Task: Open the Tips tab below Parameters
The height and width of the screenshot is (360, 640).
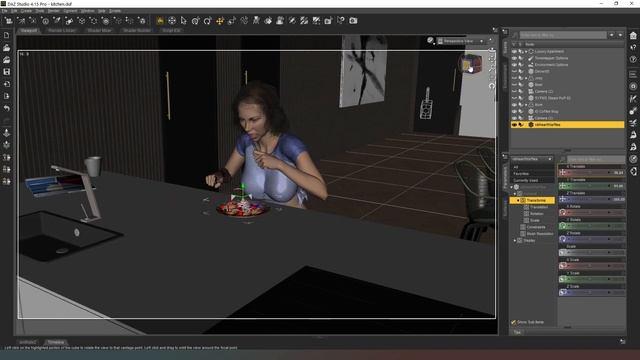Action: [517, 332]
